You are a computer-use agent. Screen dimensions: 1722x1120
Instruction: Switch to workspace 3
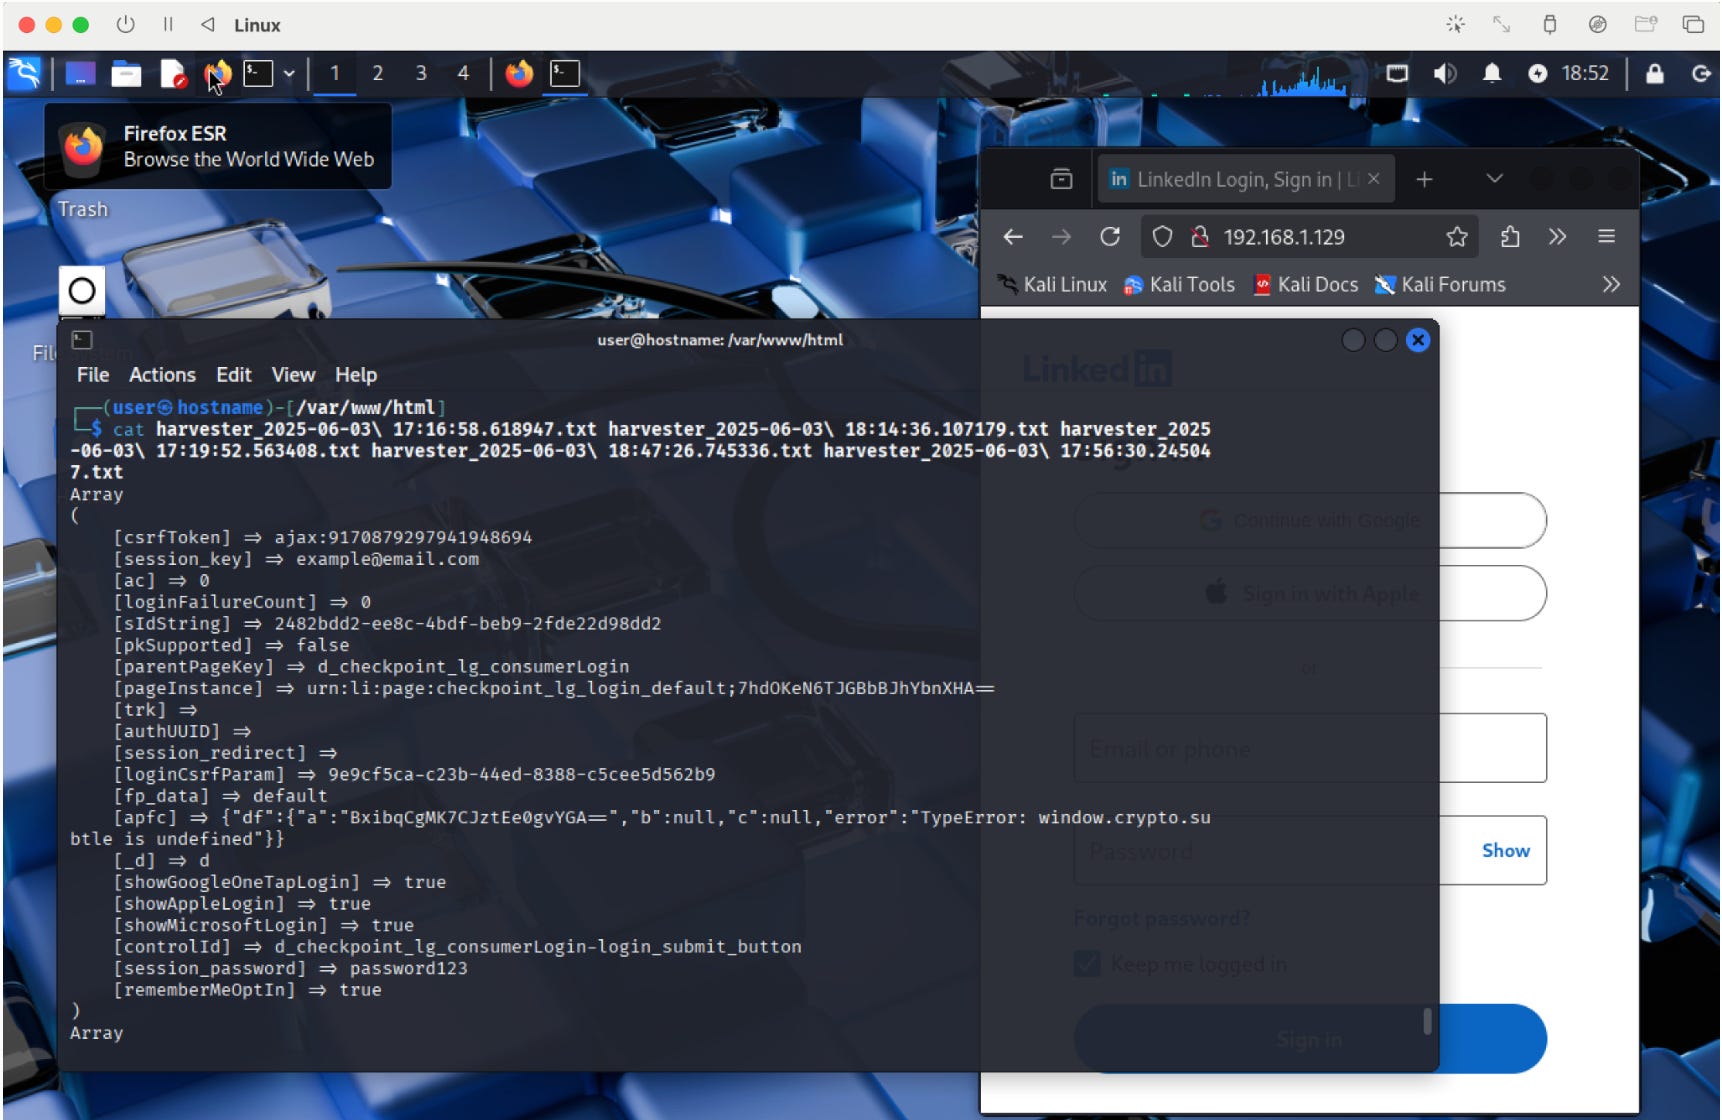click(x=421, y=73)
